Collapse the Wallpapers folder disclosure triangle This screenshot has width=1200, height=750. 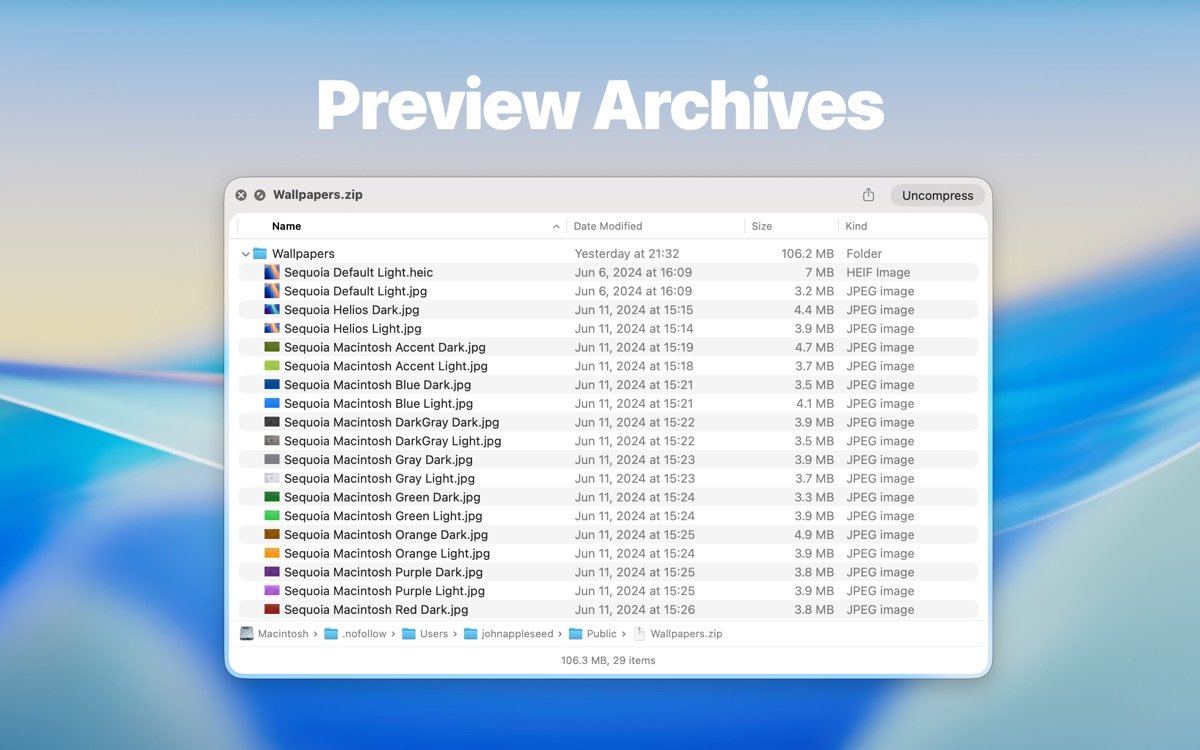click(x=245, y=253)
